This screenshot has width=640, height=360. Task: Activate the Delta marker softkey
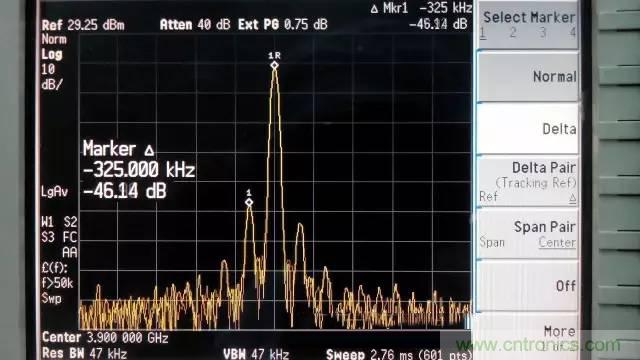pos(527,129)
